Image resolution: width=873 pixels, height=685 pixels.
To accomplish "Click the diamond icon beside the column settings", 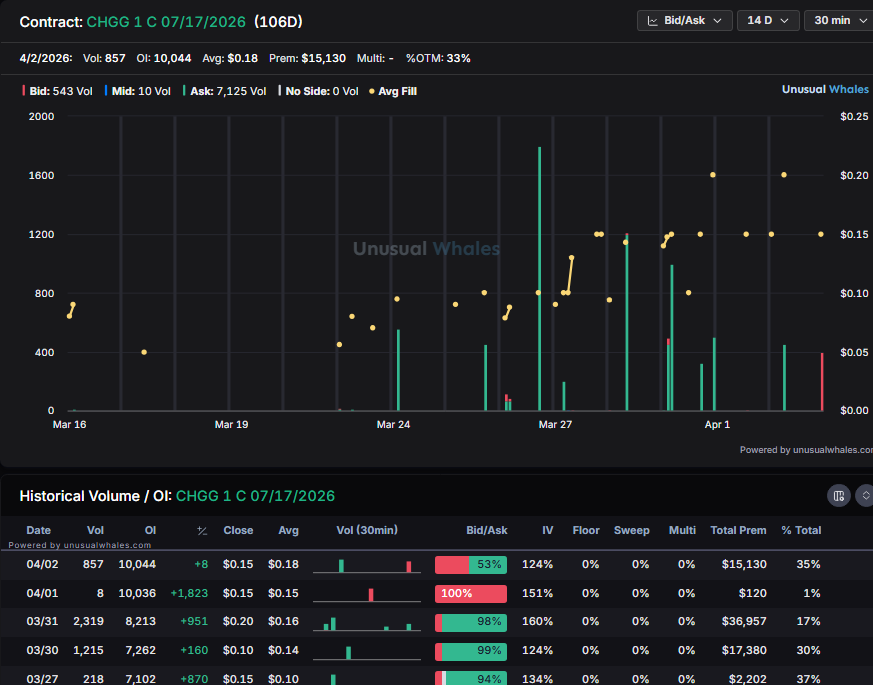I will click(866, 495).
